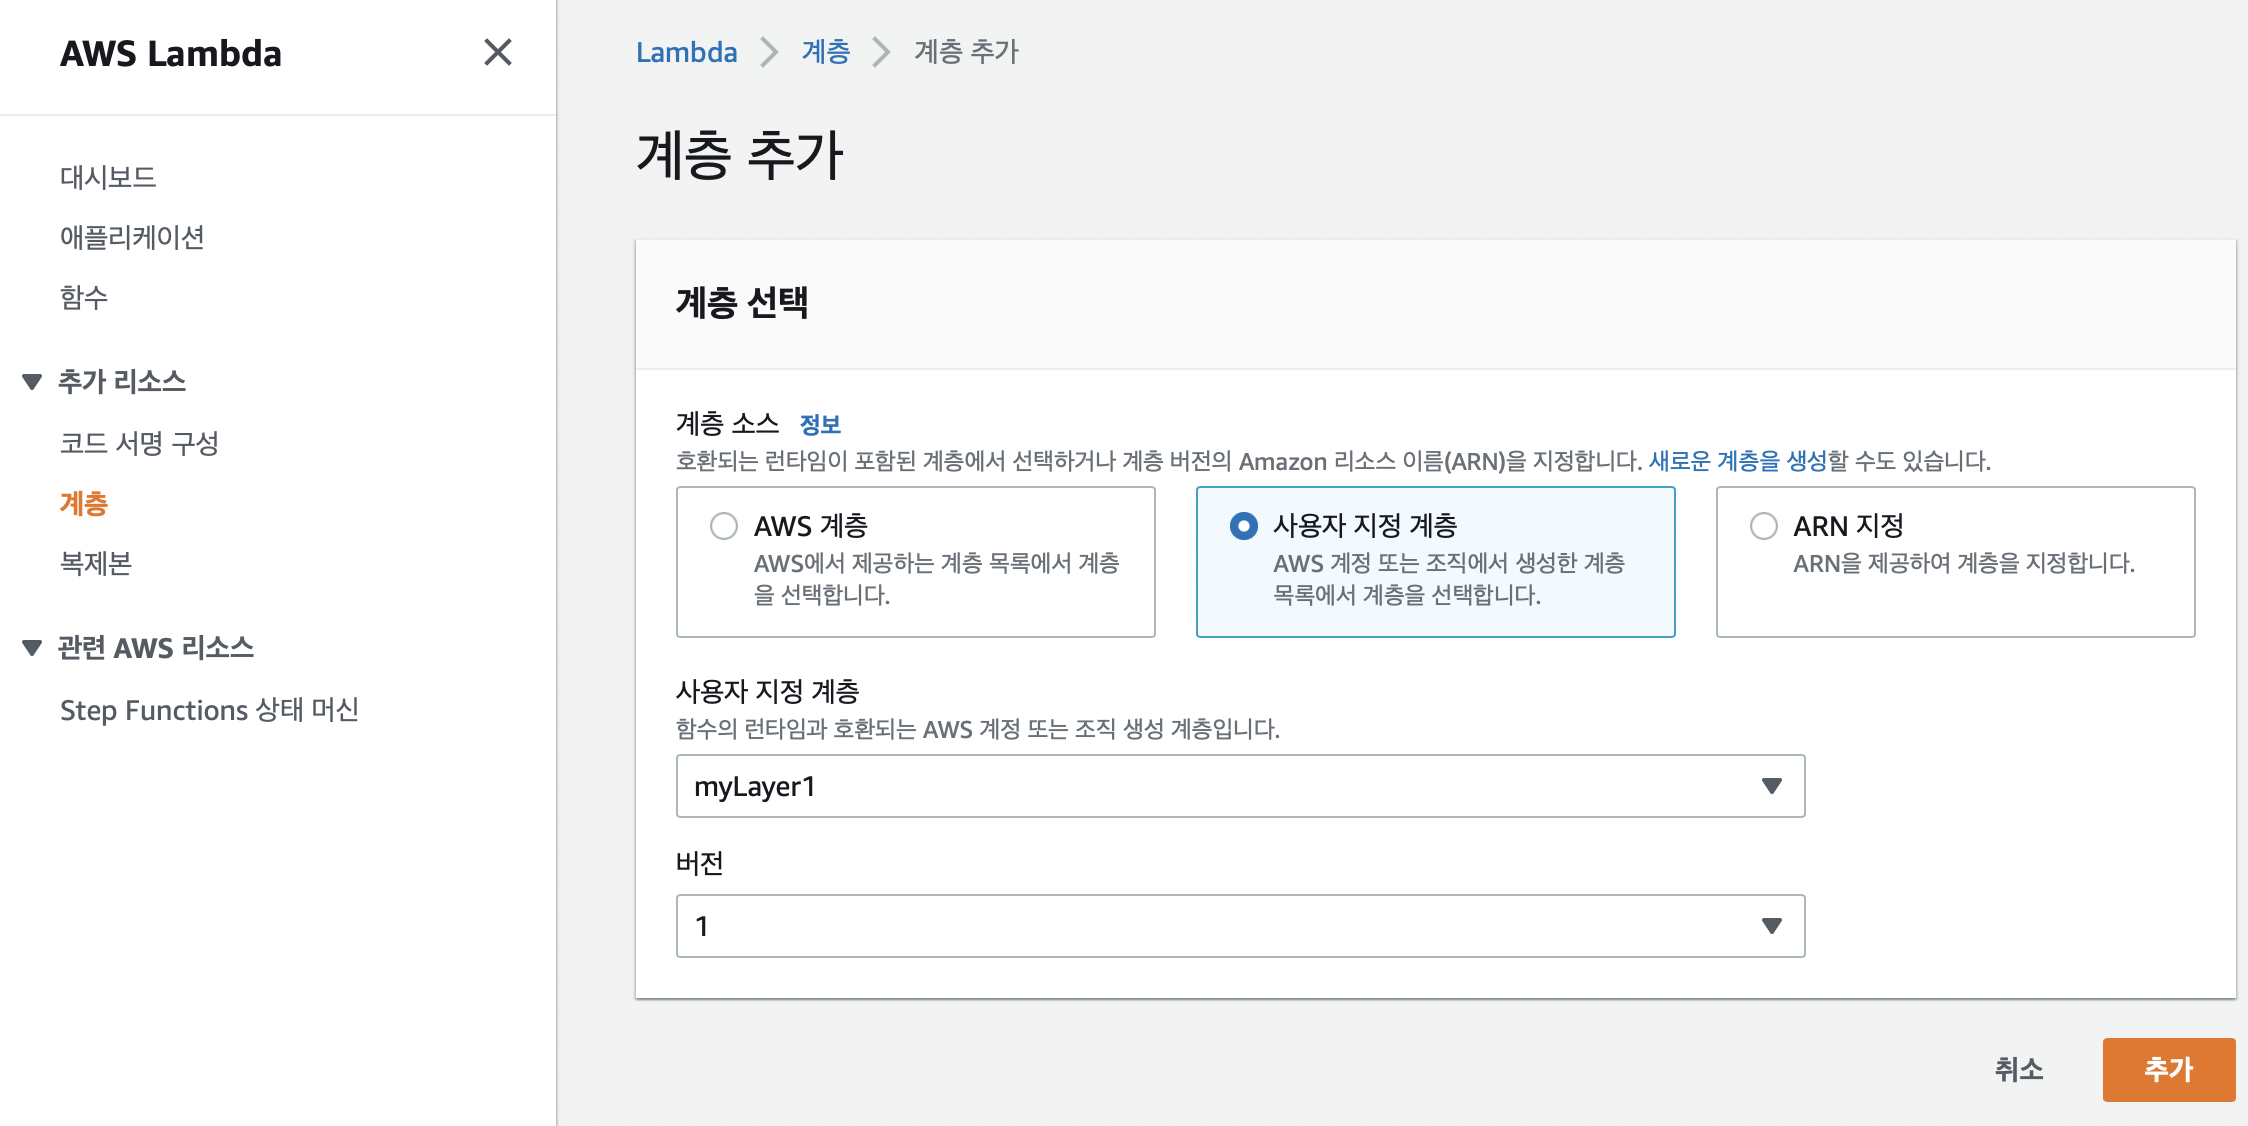Go to Lambda breadcrumb link
The height and width of the screenshot is (1126, 2248).
tap(686, 52)
